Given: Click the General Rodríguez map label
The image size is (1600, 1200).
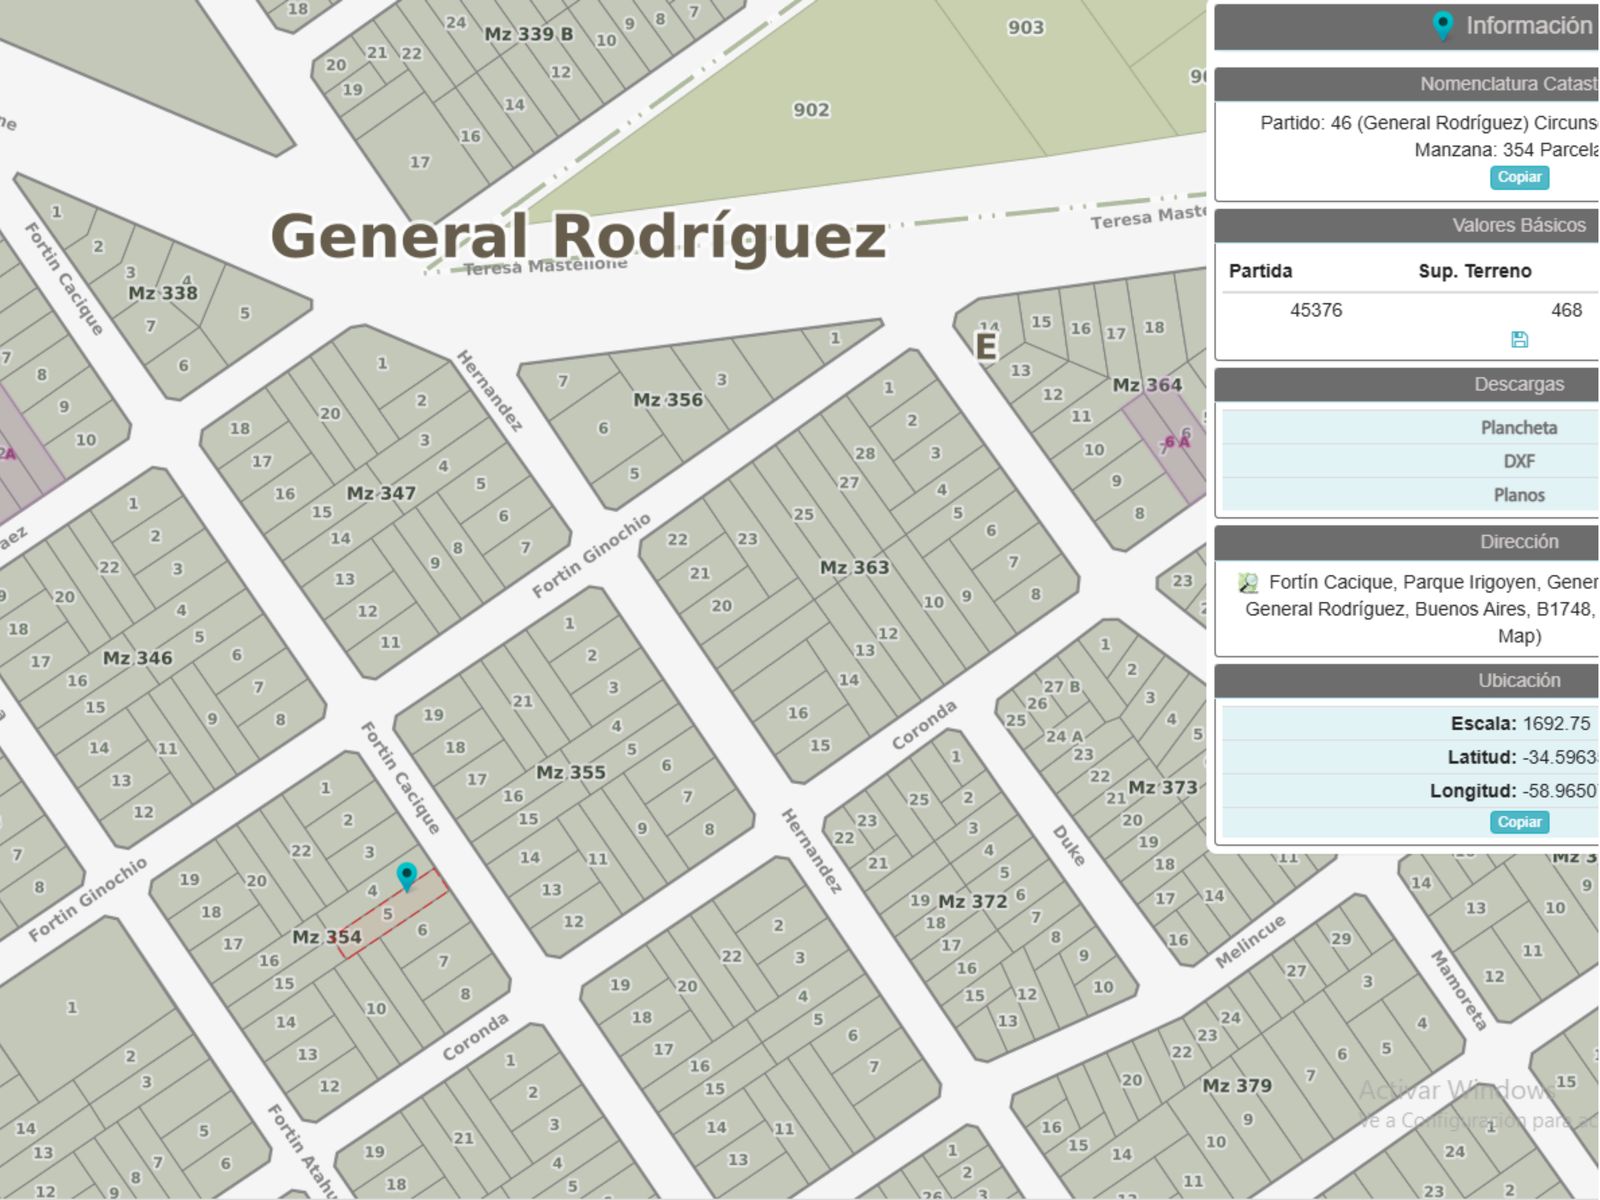Looking at the screenshot, I should (578, 237).
